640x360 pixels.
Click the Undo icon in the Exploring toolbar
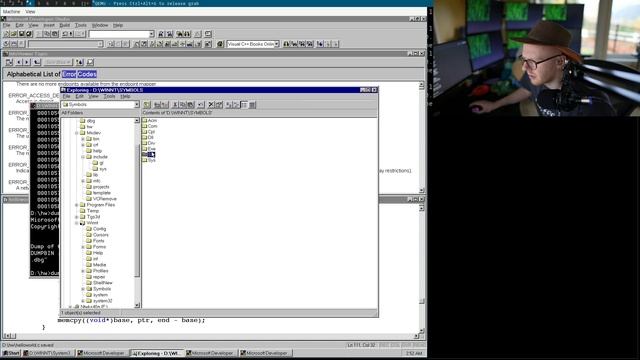[x=201, y=104]
